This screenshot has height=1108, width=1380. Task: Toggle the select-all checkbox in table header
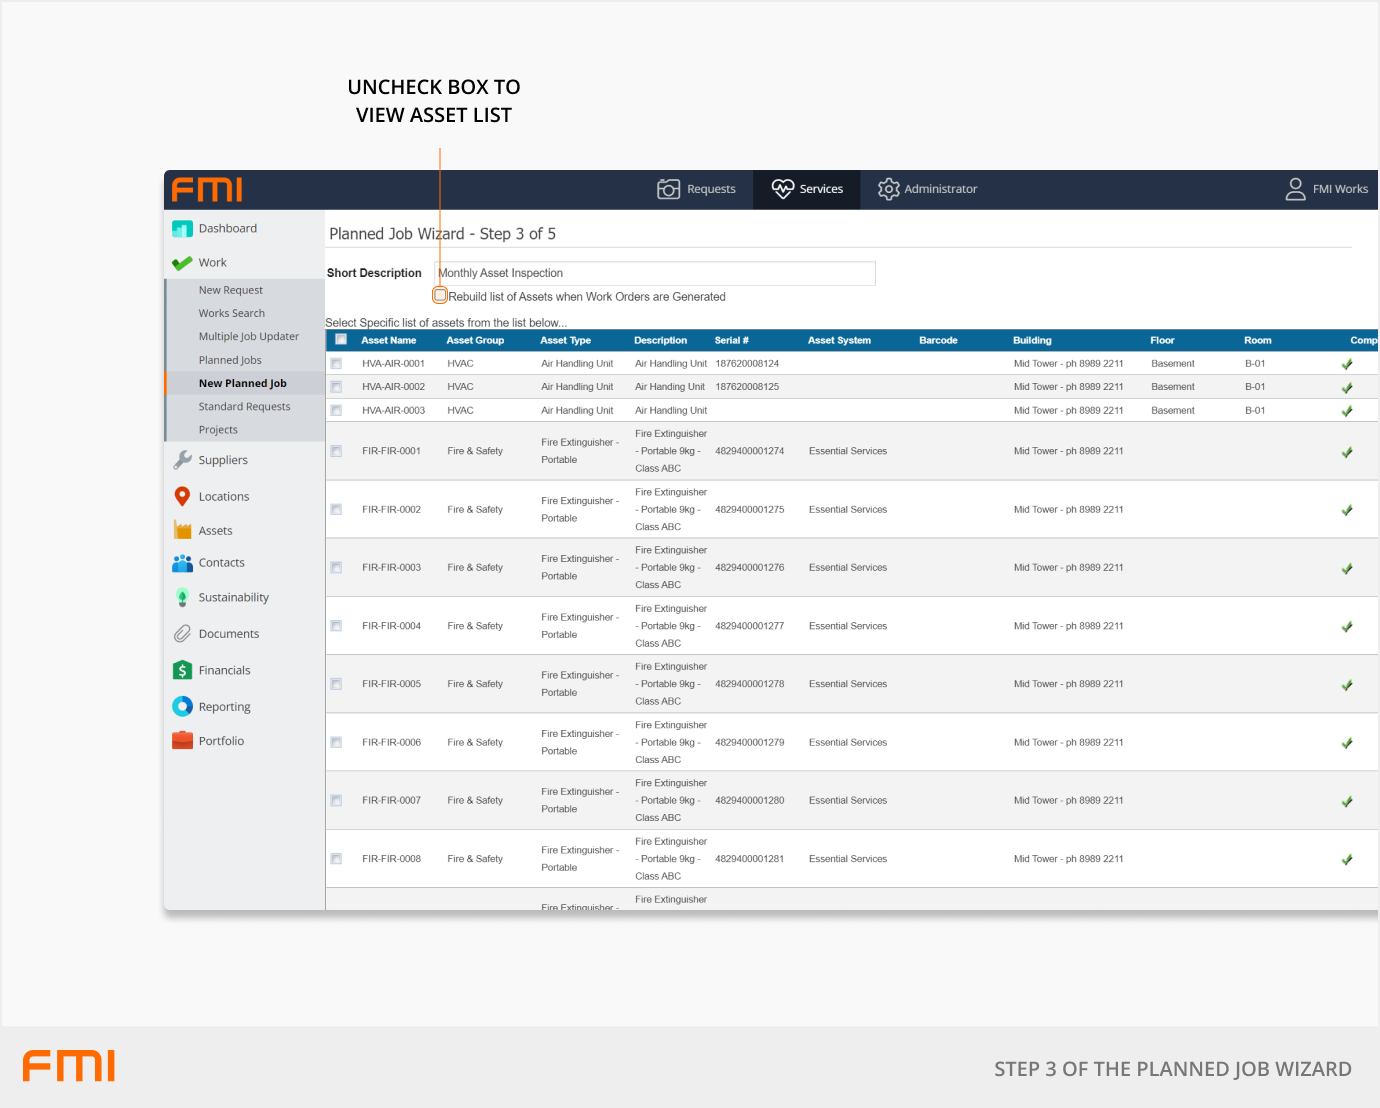coord(341,340)
